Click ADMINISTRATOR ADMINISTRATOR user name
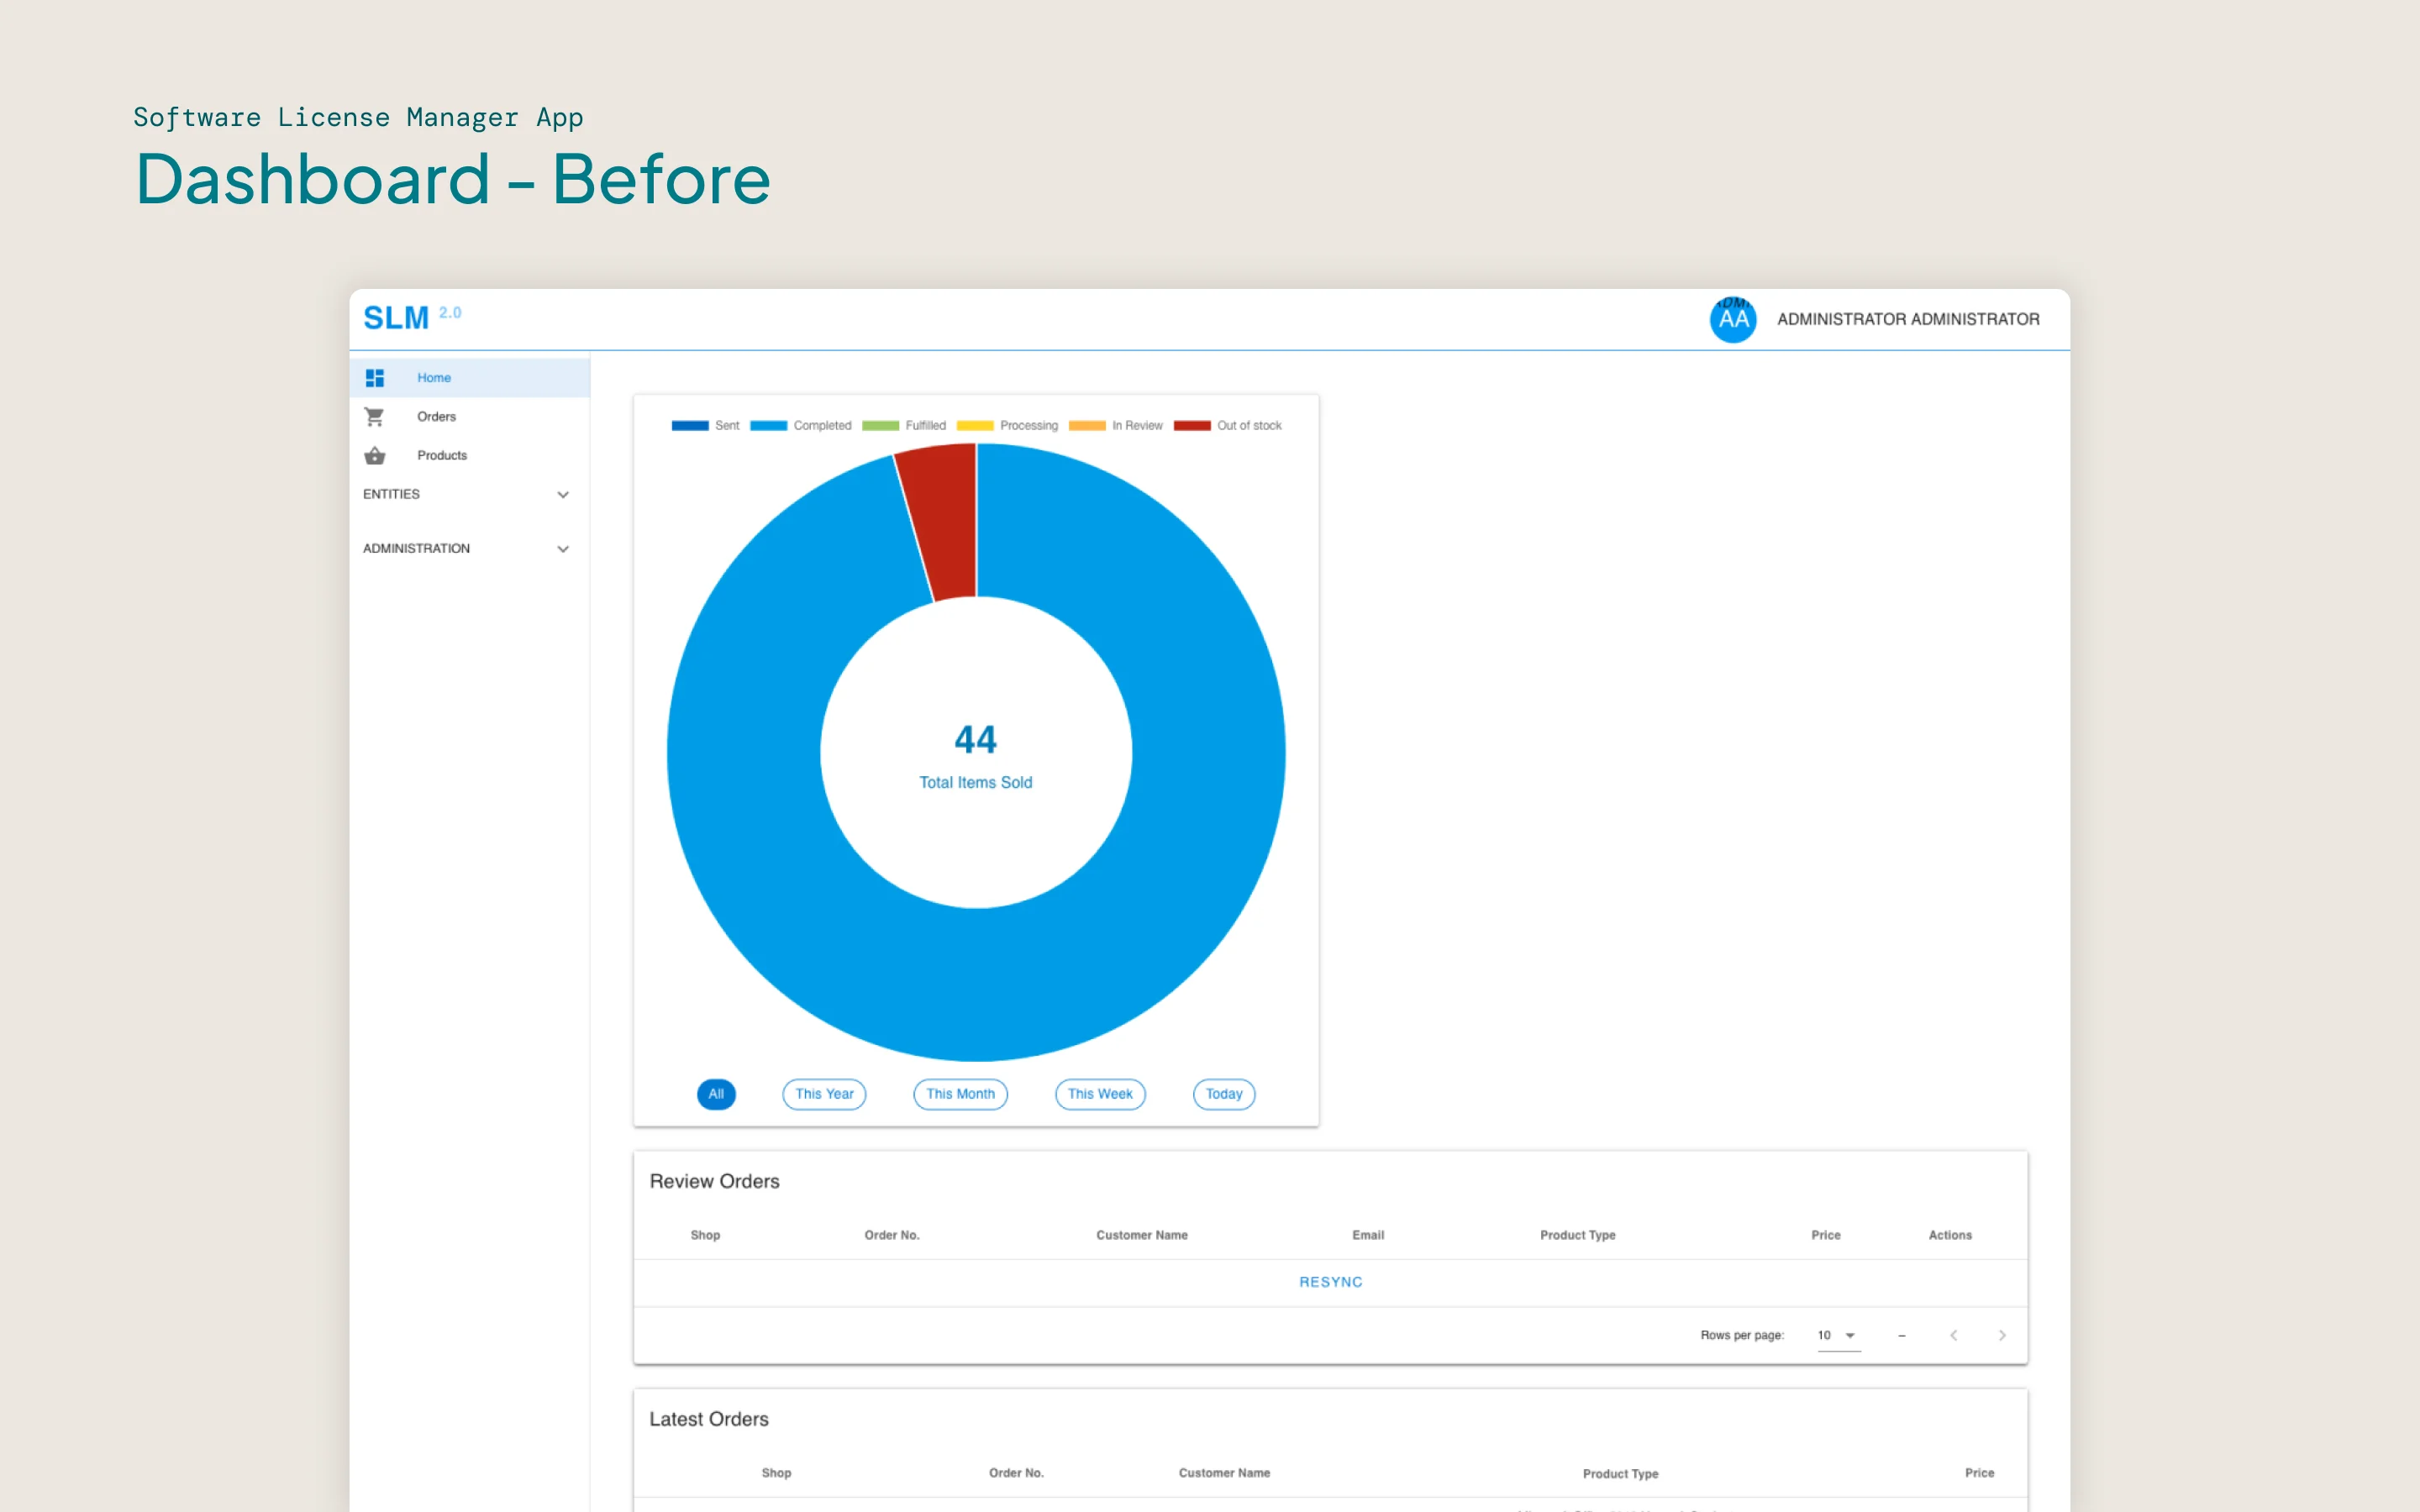This screenshot has height=1512, width=2420. 1908,319
